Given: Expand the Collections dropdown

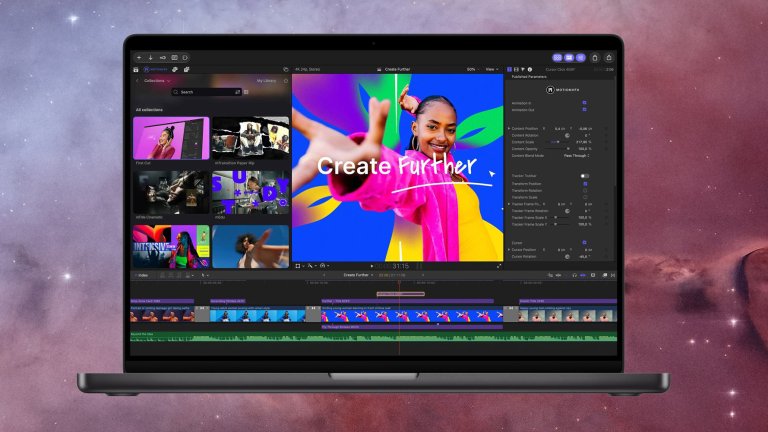Looking at the screenshot, I should pyautogui.click(x=157, y=81).
